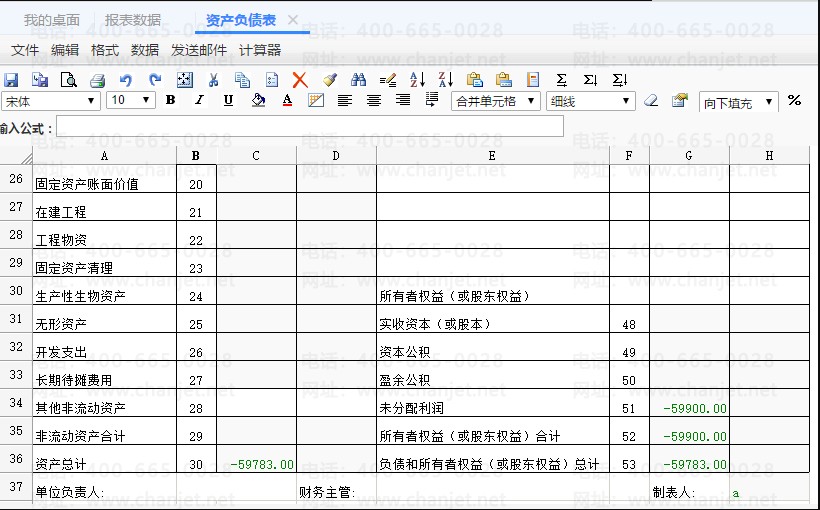Open the 格式 menu
The height and width of the screenshot is (510, 820).
pos(105,50)
